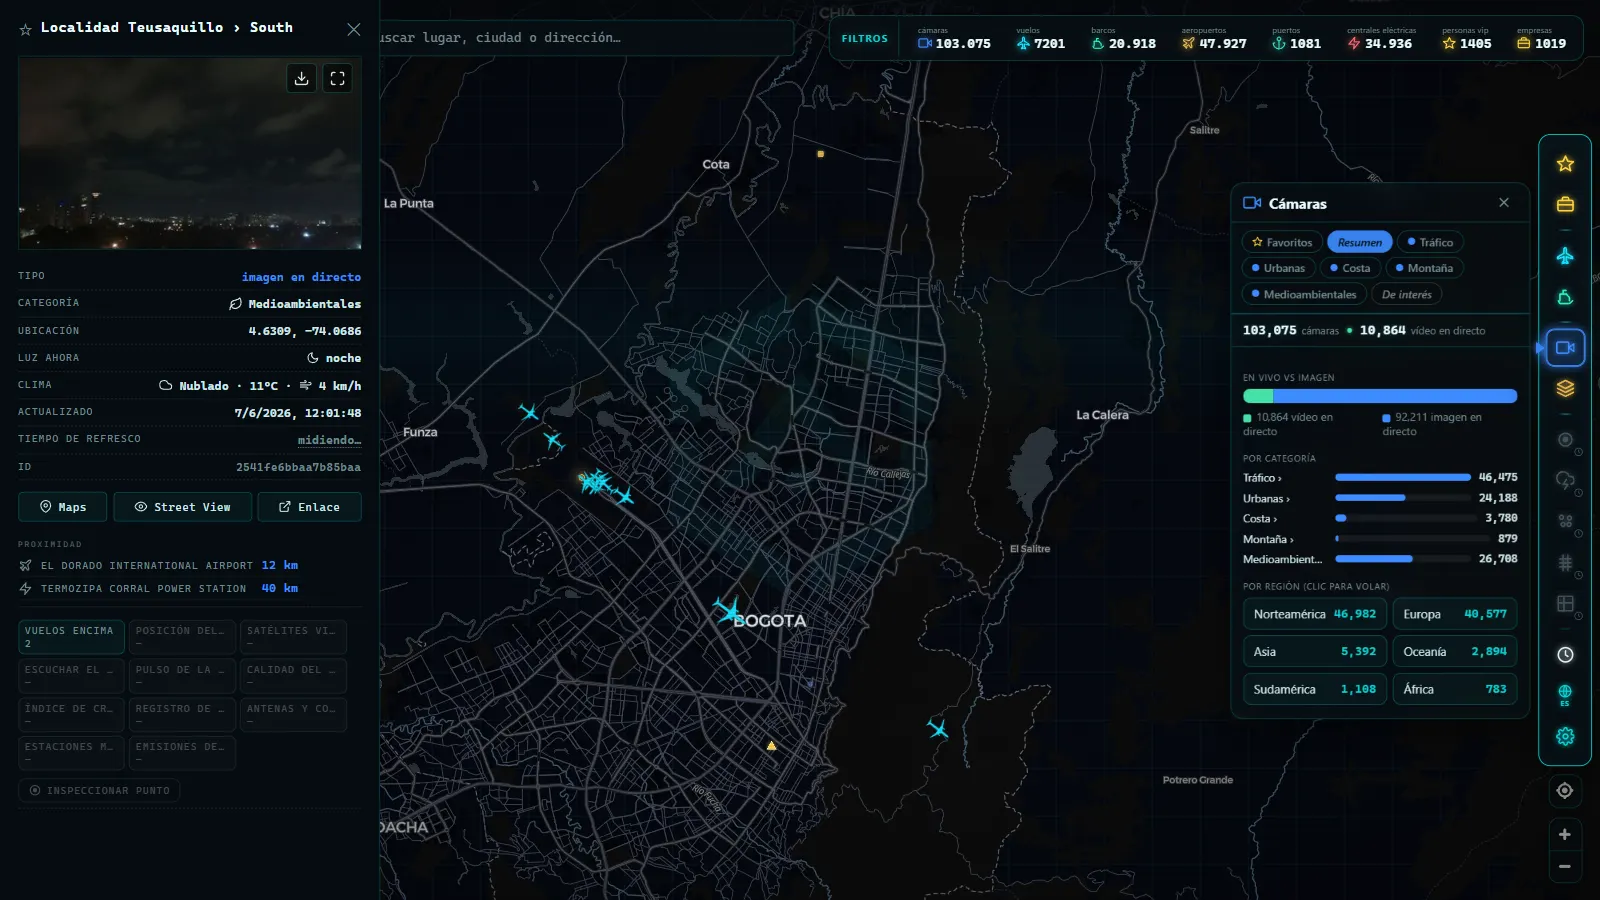Viewport: 1600px width, 900px height.
Task: Open the Vuelos Encima tile
Action: click(x=71, y=637)
